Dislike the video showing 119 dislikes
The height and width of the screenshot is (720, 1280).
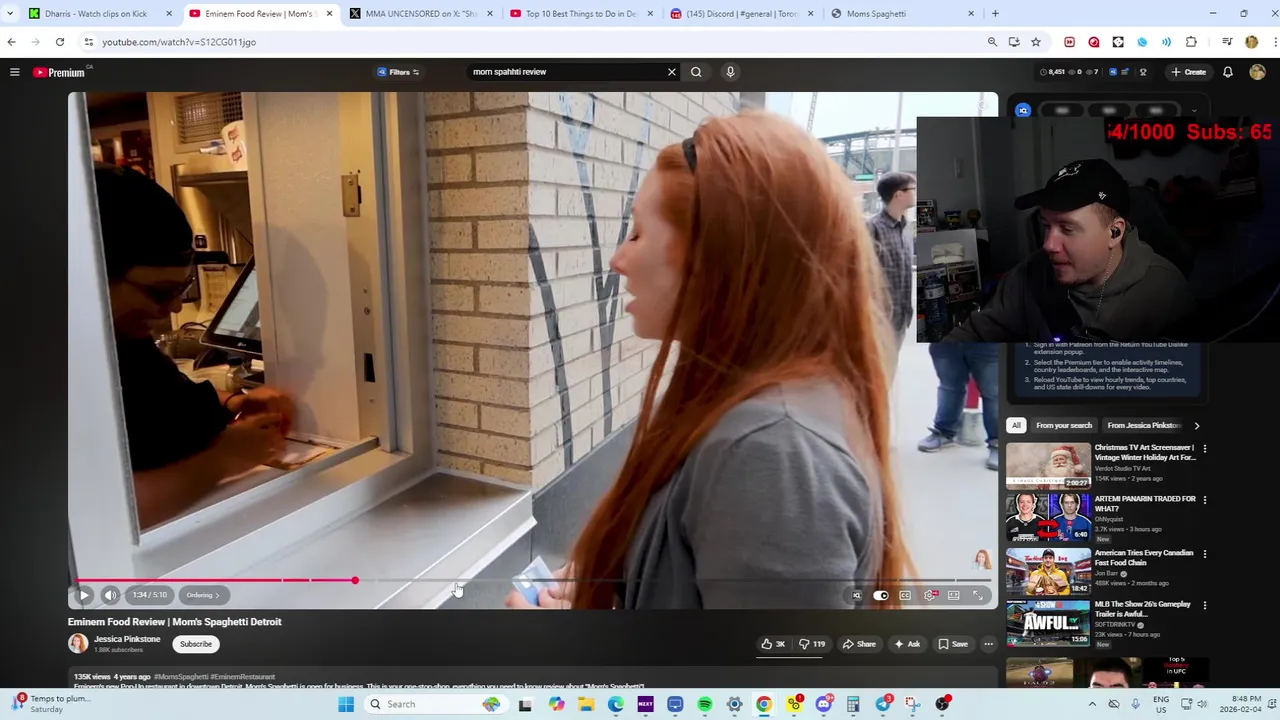(x=812, y=644)
